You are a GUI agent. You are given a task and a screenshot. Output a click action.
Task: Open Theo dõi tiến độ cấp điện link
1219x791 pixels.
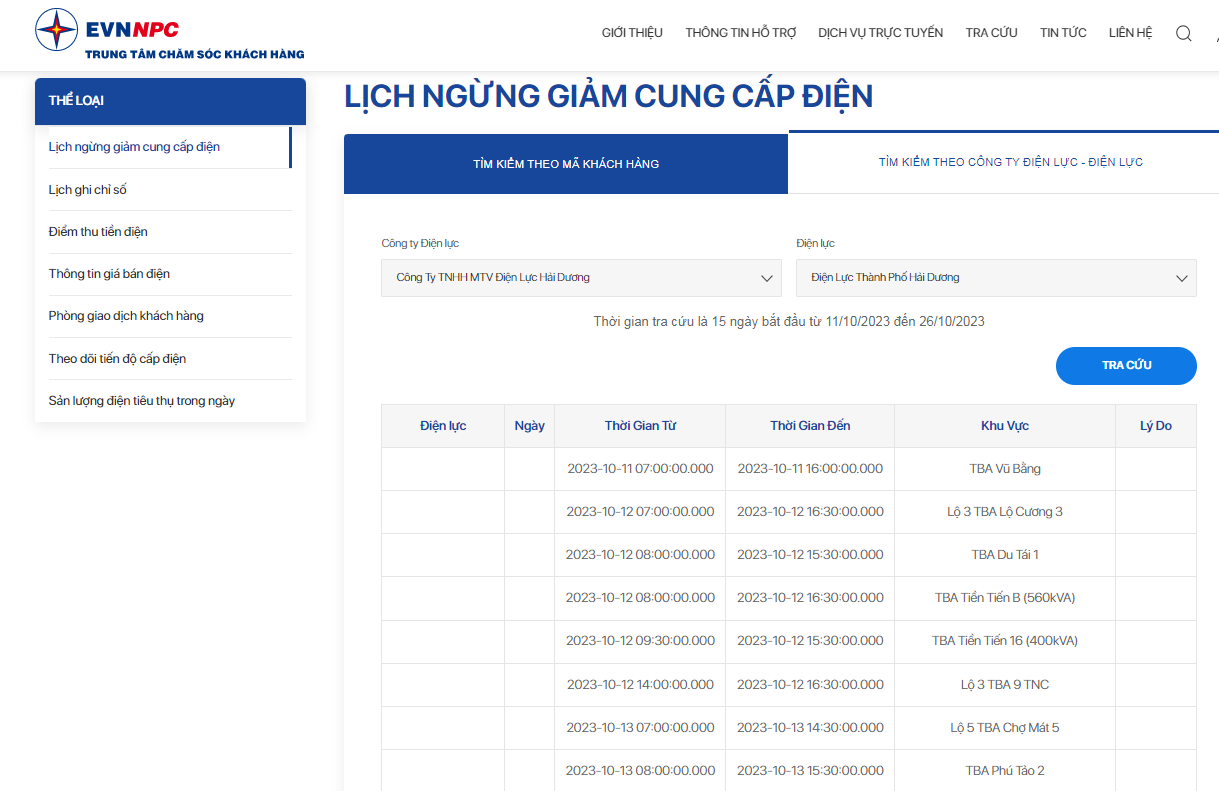coord(117,359)
